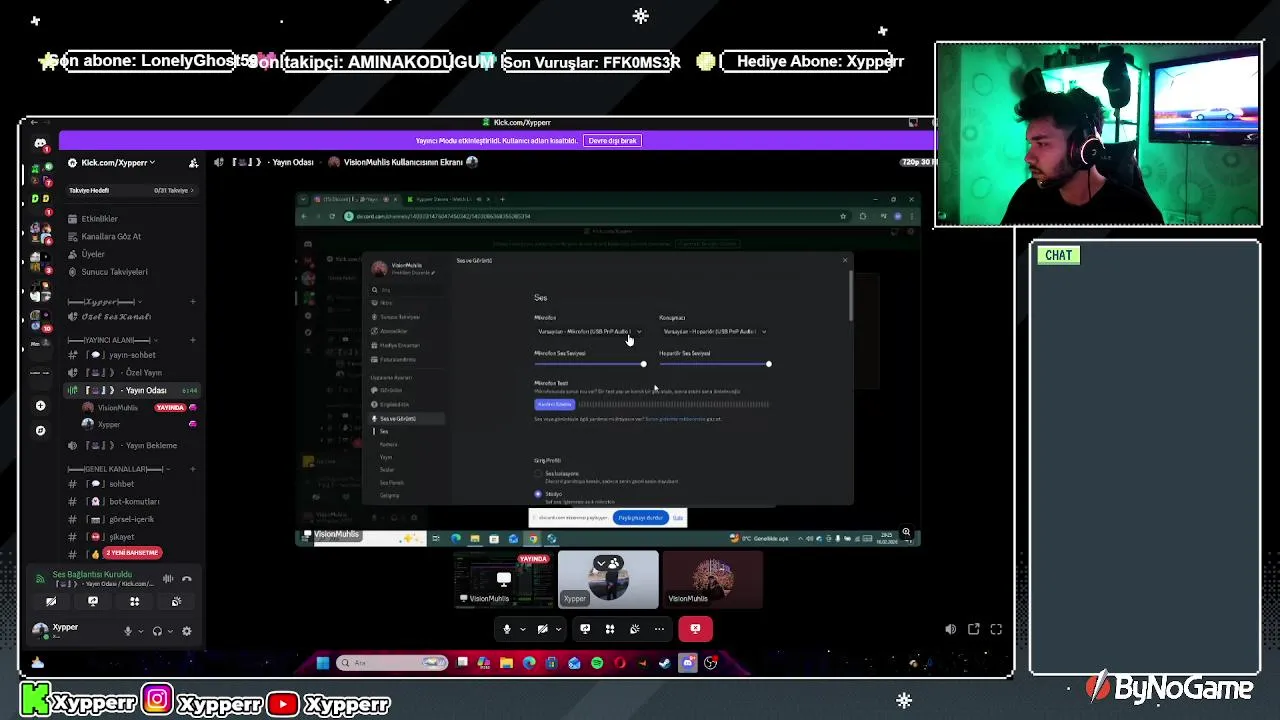
Task: Open more options three-dots in call bar
Action: coord(659,629)
